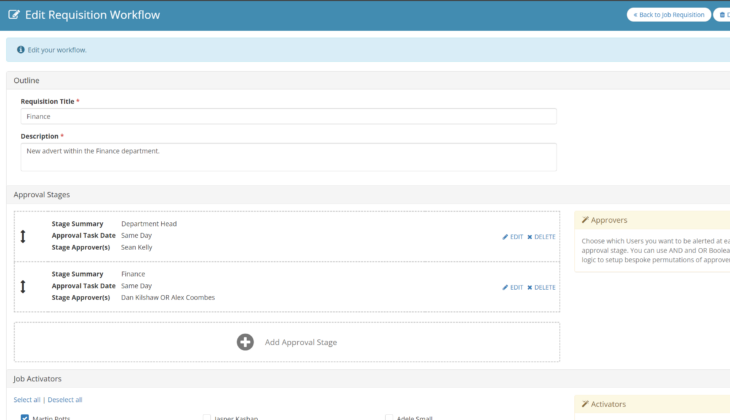Viewport: 730px width, 420px height.
Task: Focus the Requisition Title input field
Action: coord(288,116)
